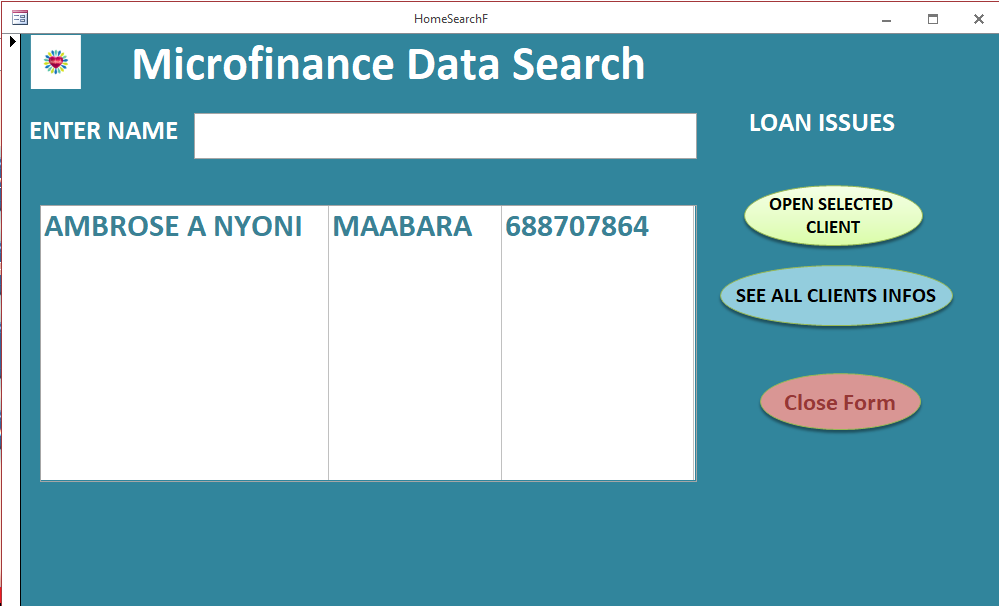This screenshot has height=606, width=999.
Task: Click into the ENTER NAME search box
Action: click(445, 136)
